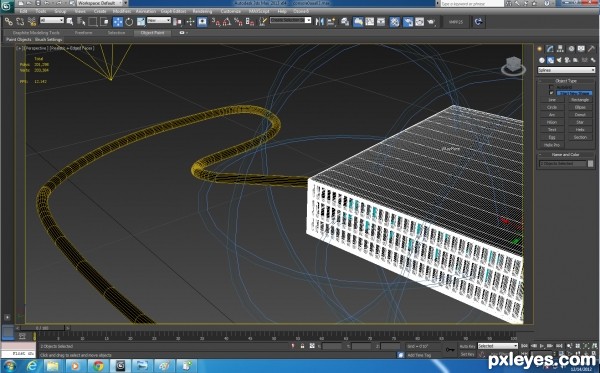Switch to the Hierarchy command panel
The height and width of the screenshot is (373, 600).
[x=560, y=49]
